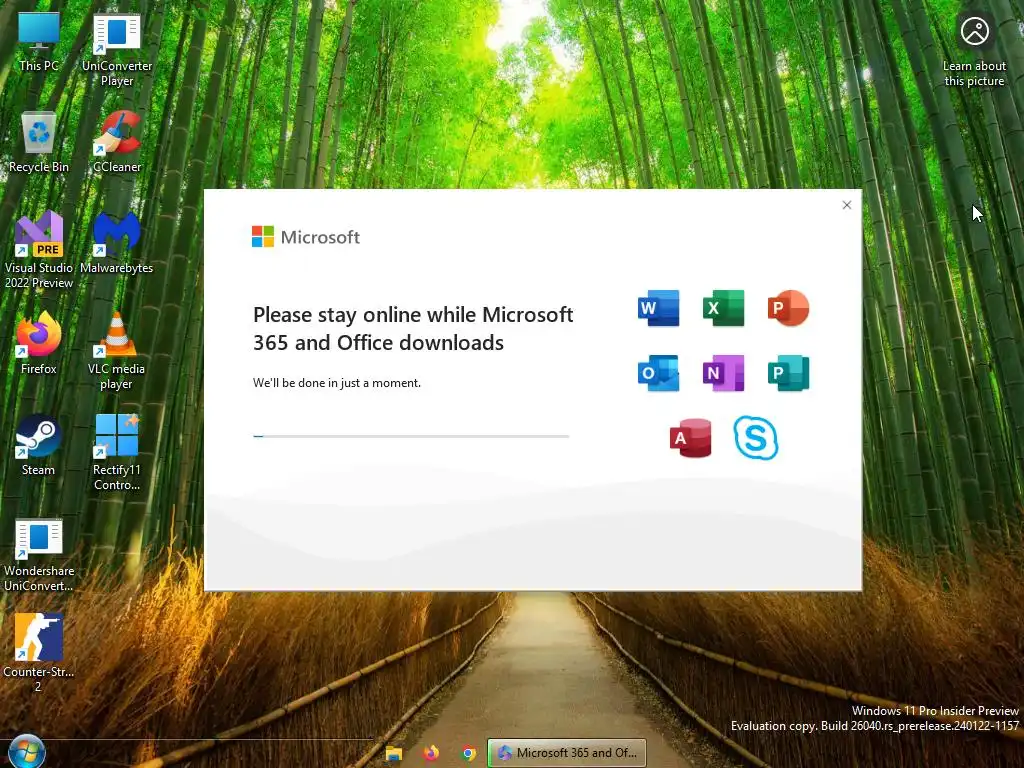The image size is (1024, 768).
Task: Select Wondershare UniConverter desktop shortcut
Action: click(39, 556)
